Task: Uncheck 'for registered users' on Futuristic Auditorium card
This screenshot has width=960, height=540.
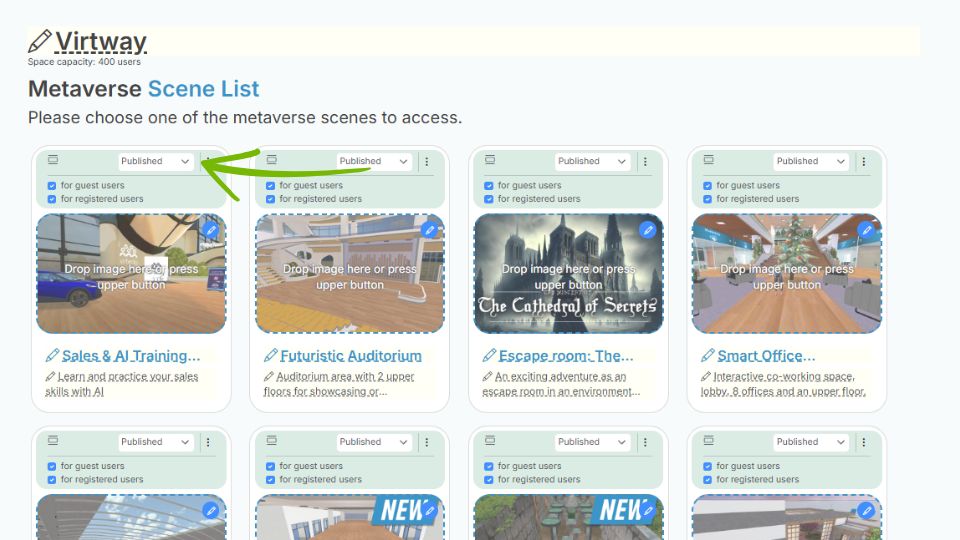Action: pyautogui.click(x=270, y=199)
